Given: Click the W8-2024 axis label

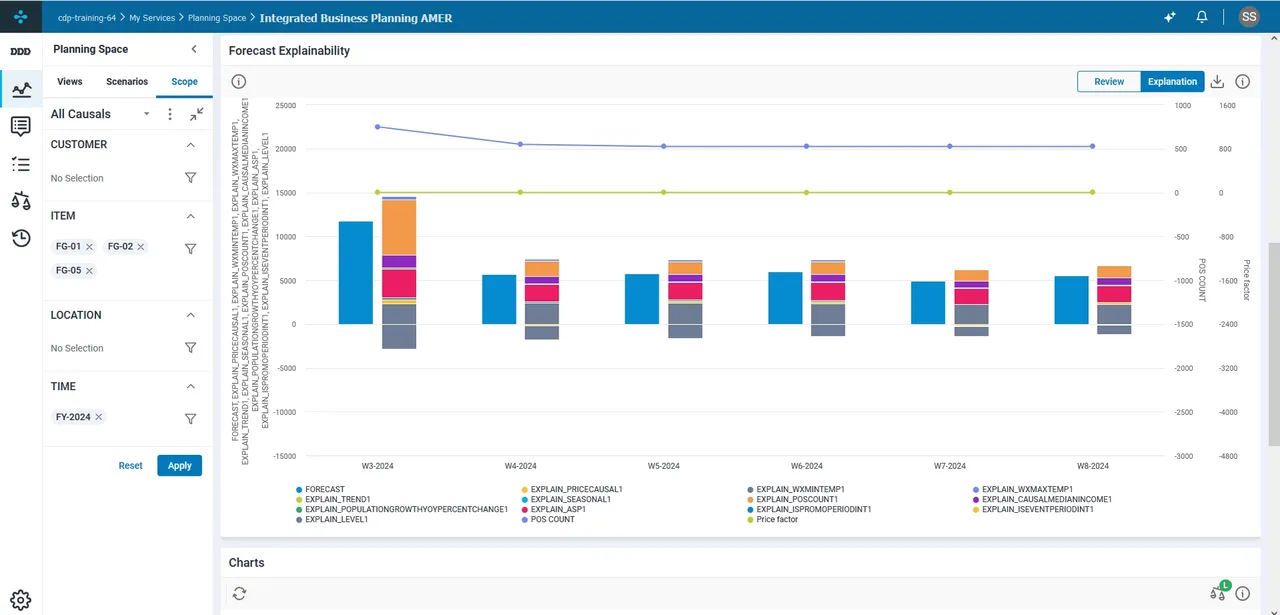Looking at the screenshot, I should [x=1093, y=466].
